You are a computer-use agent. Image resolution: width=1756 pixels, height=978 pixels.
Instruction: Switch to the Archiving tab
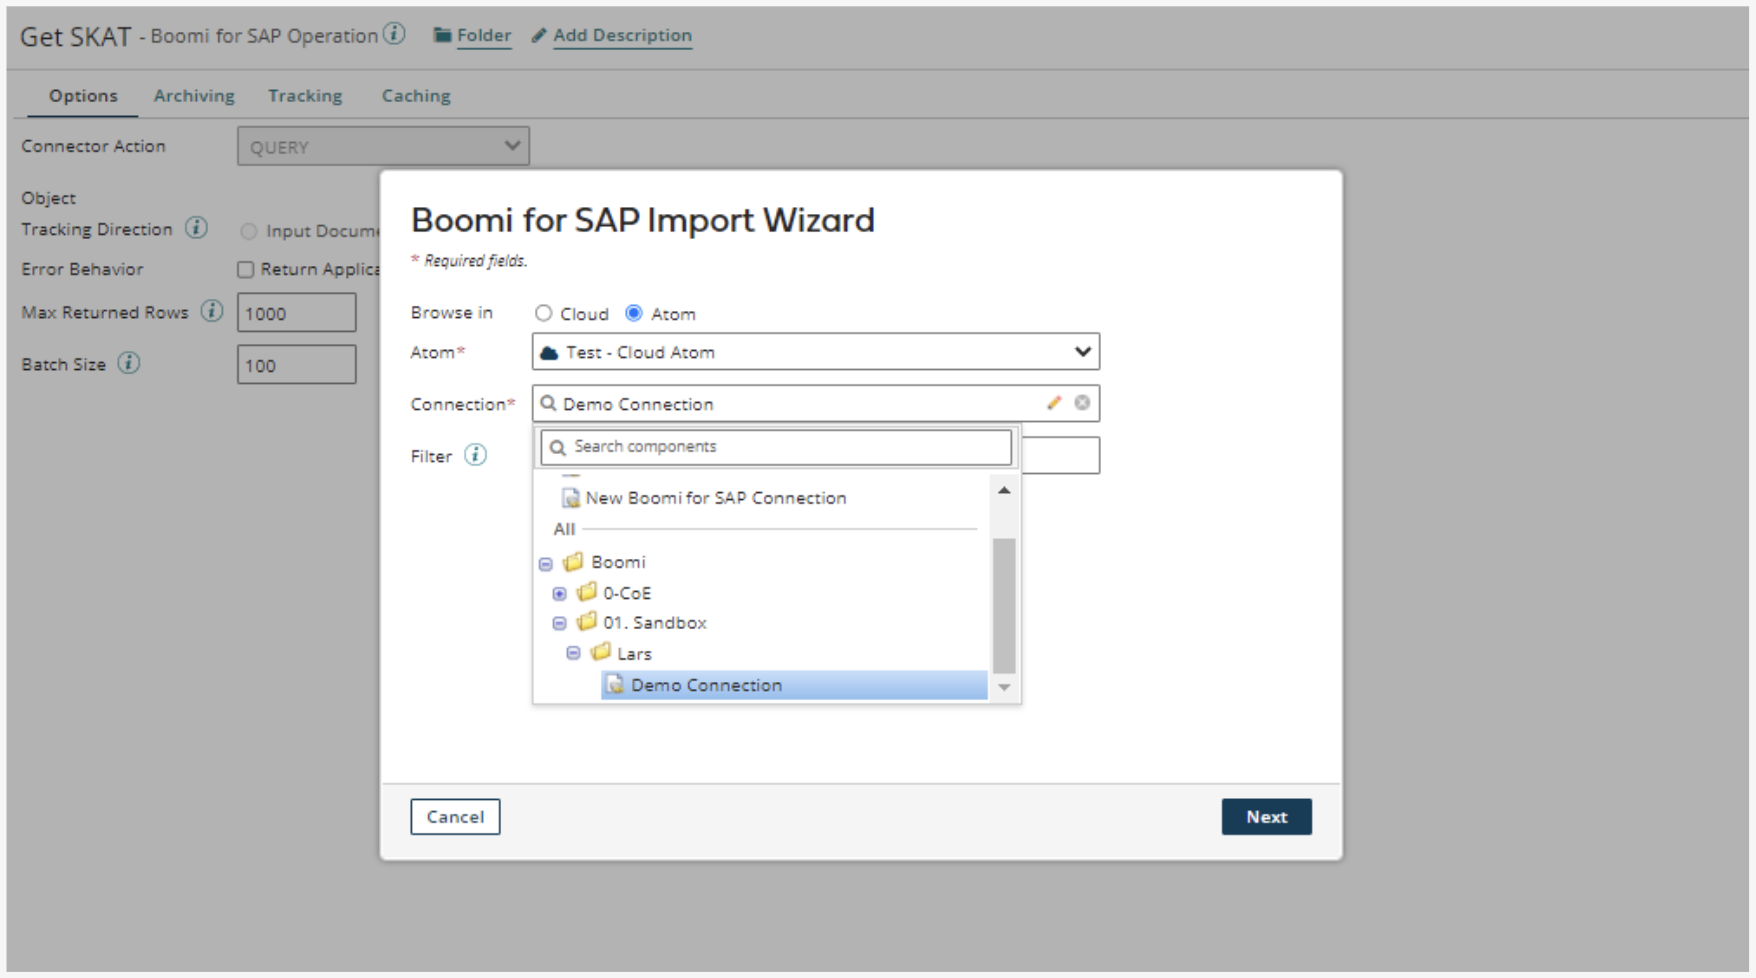(194, 96)
